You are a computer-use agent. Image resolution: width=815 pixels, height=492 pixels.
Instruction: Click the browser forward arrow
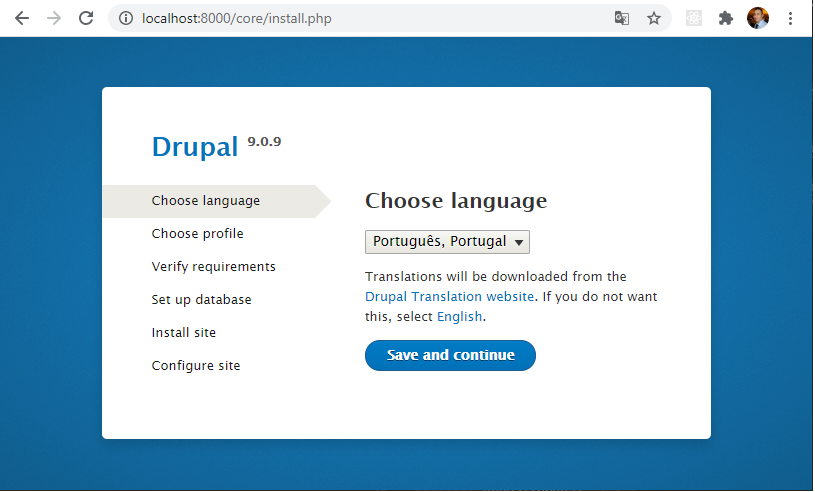point(54,19)
